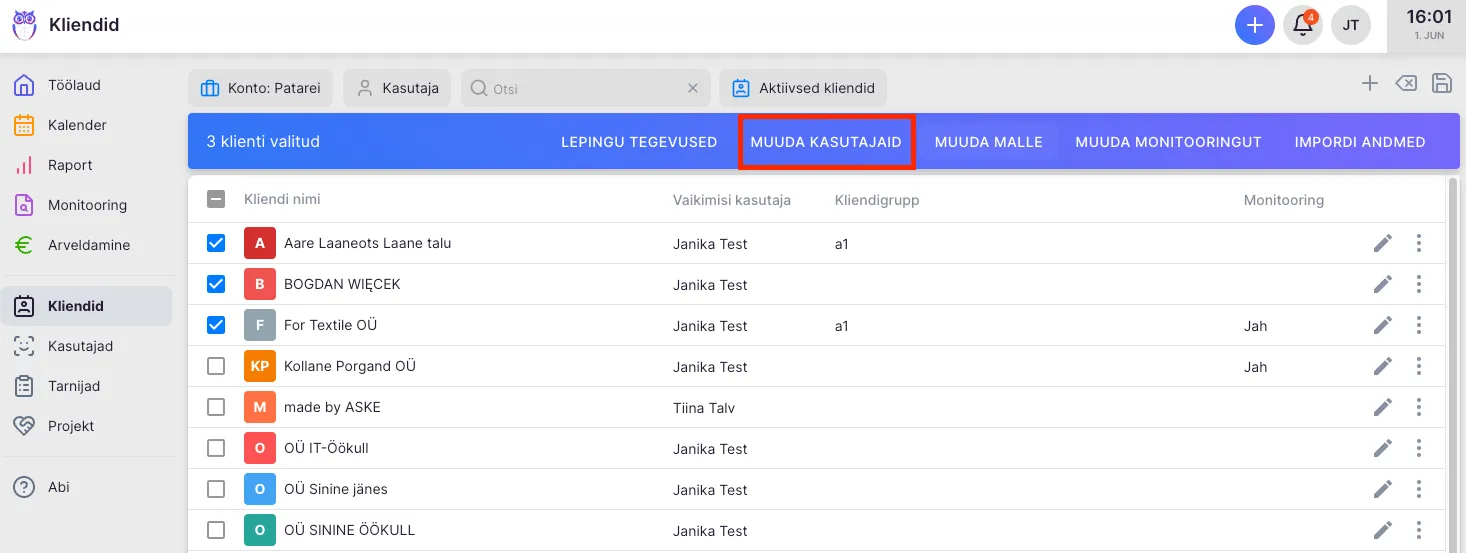
Task: Click the clear filters backspace icon
Action: click(1406, 84)
